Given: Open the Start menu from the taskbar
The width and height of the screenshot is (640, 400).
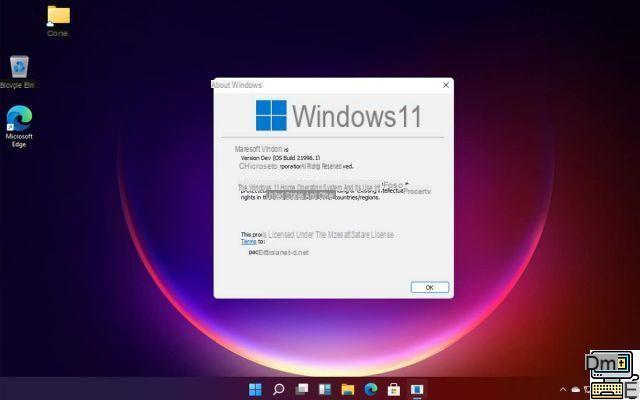Looking at the screenshot, I should 255,389.
